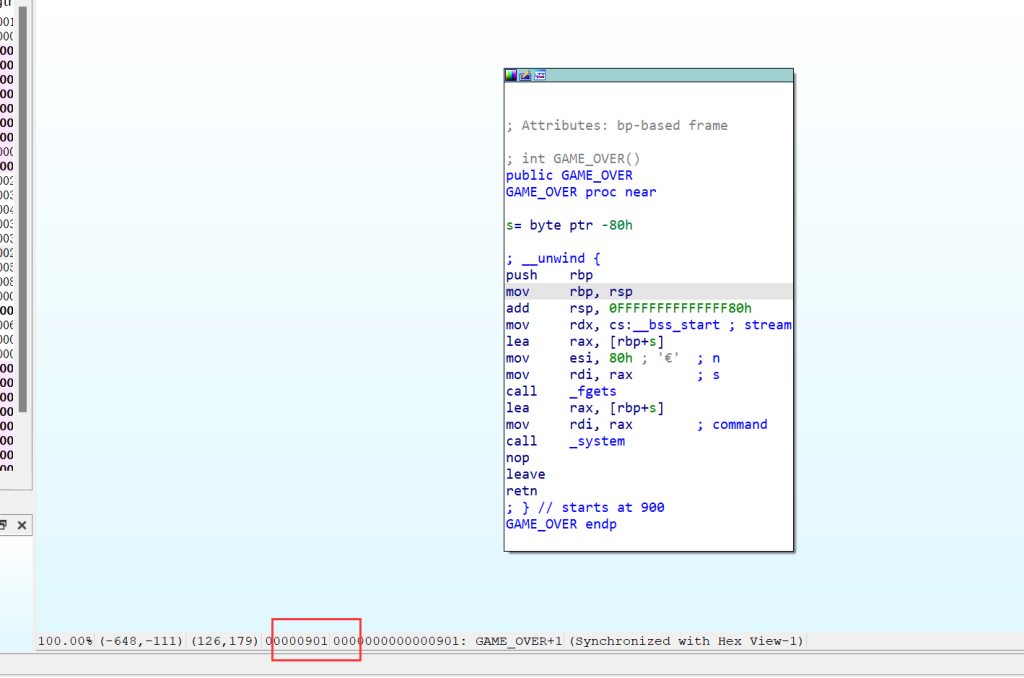This screenshot has width=1024, height=678.
Task: Select the highlighted 'mov rbp, rsp' line
Action: point(568,292)
